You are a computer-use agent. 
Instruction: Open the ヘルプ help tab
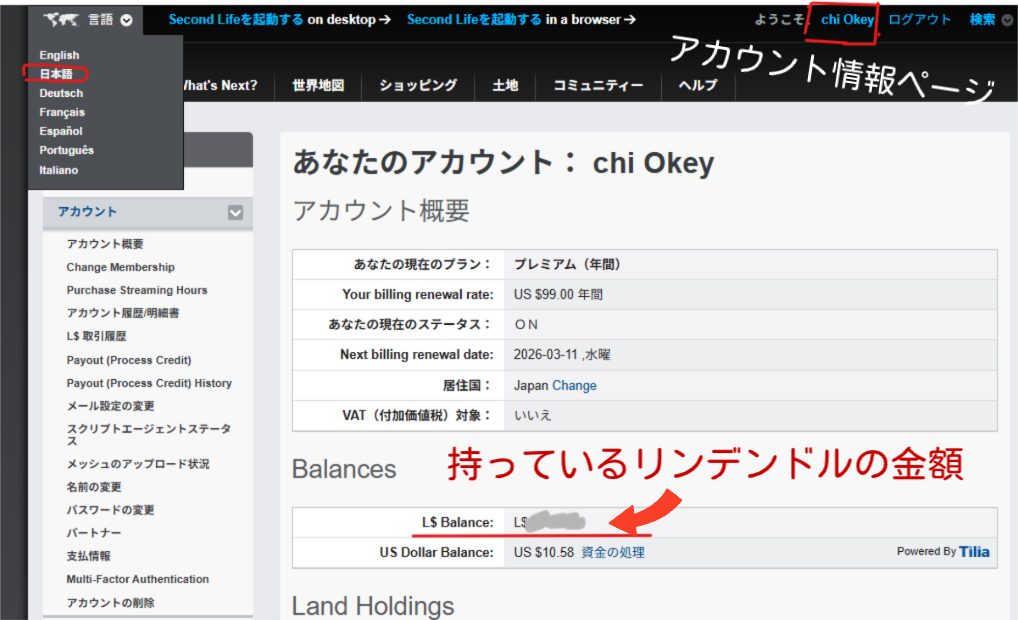tap(696, 87)
